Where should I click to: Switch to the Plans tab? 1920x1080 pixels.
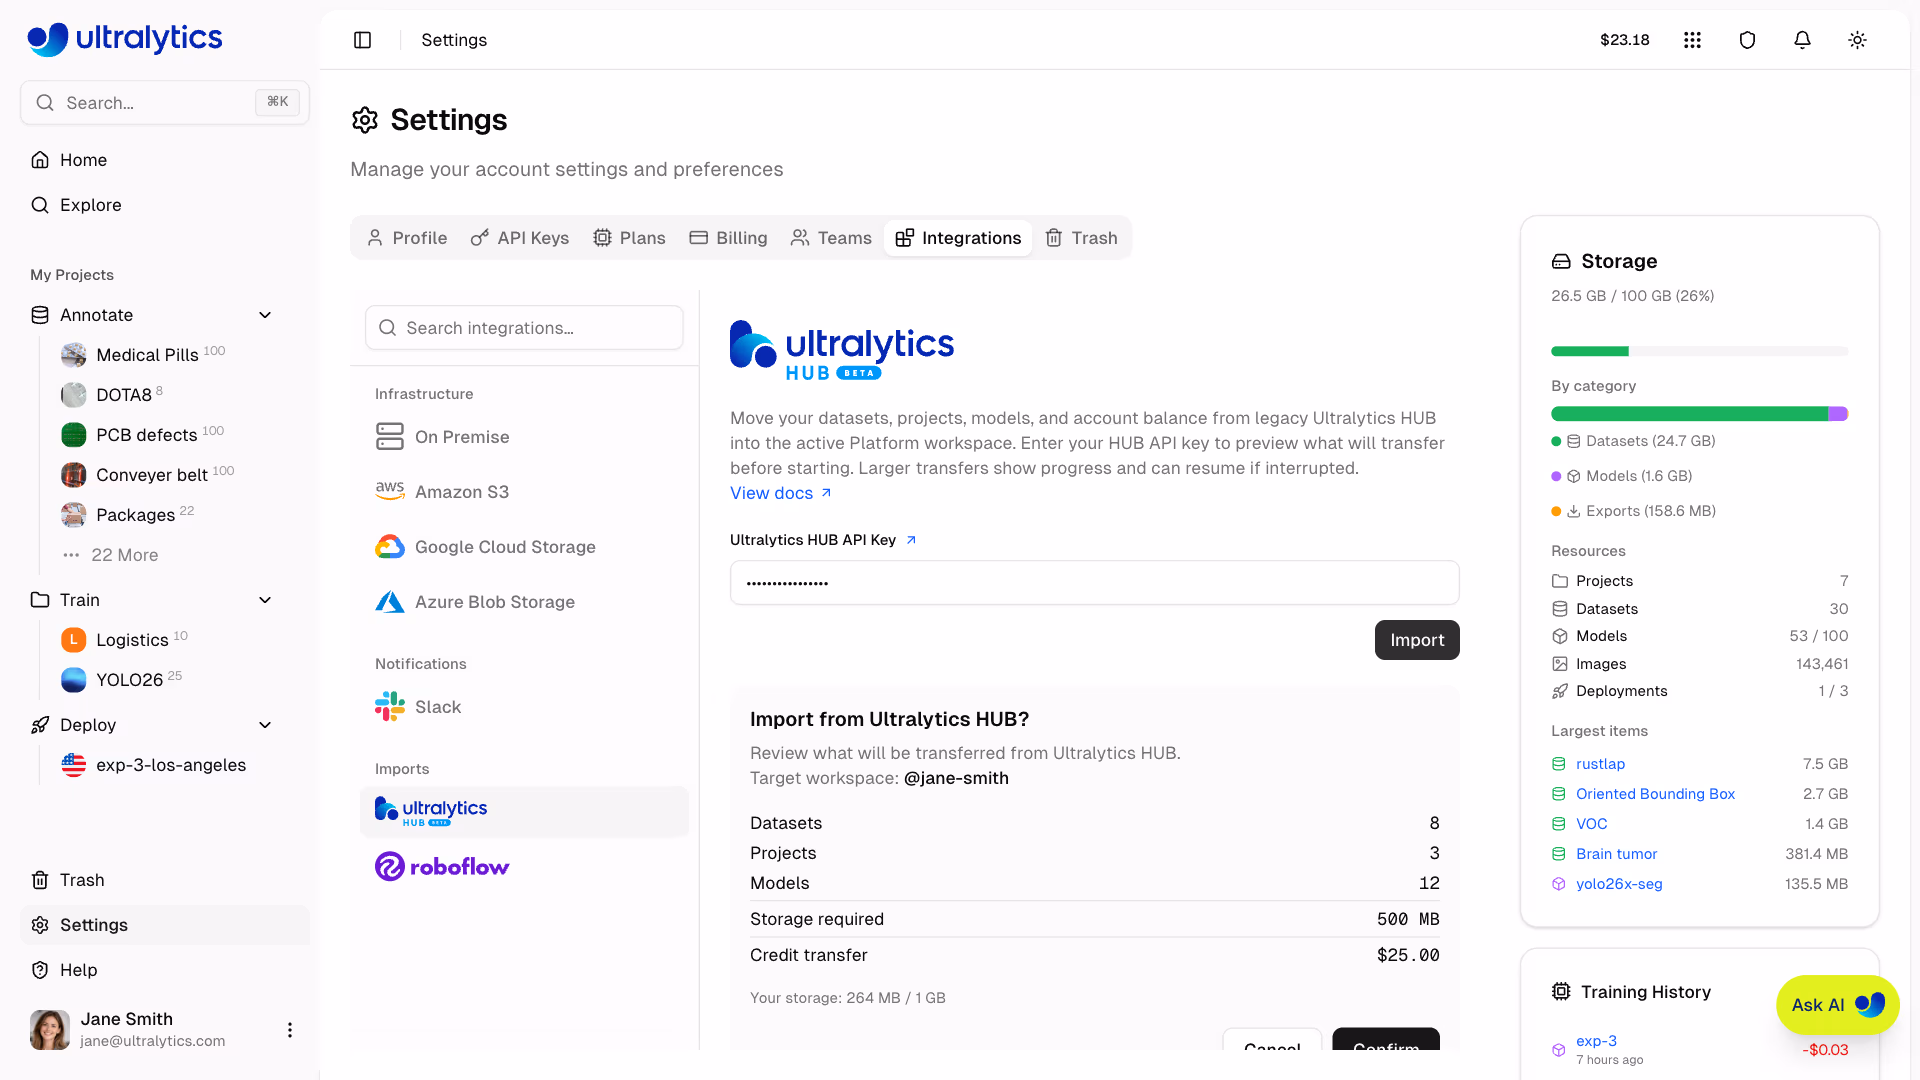coord(630,238)
